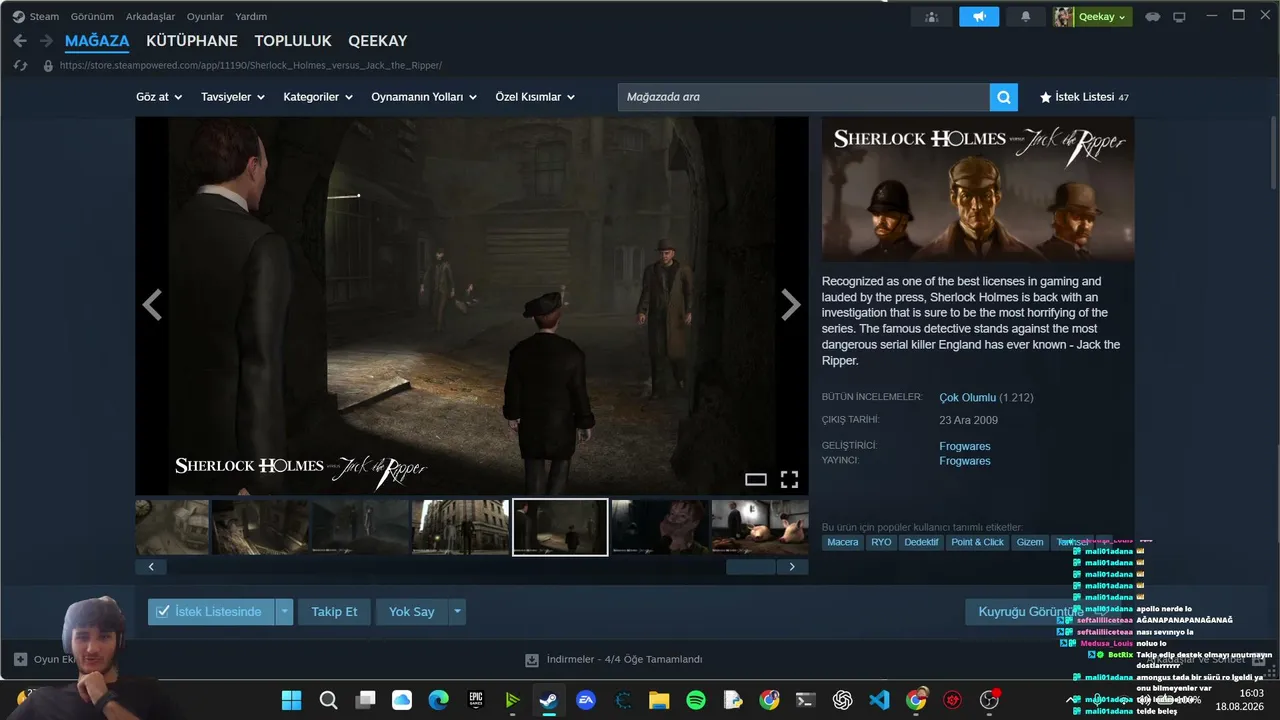Open the Steam menu
Viewport: 1280px width, 720px height.
(44, 16)
